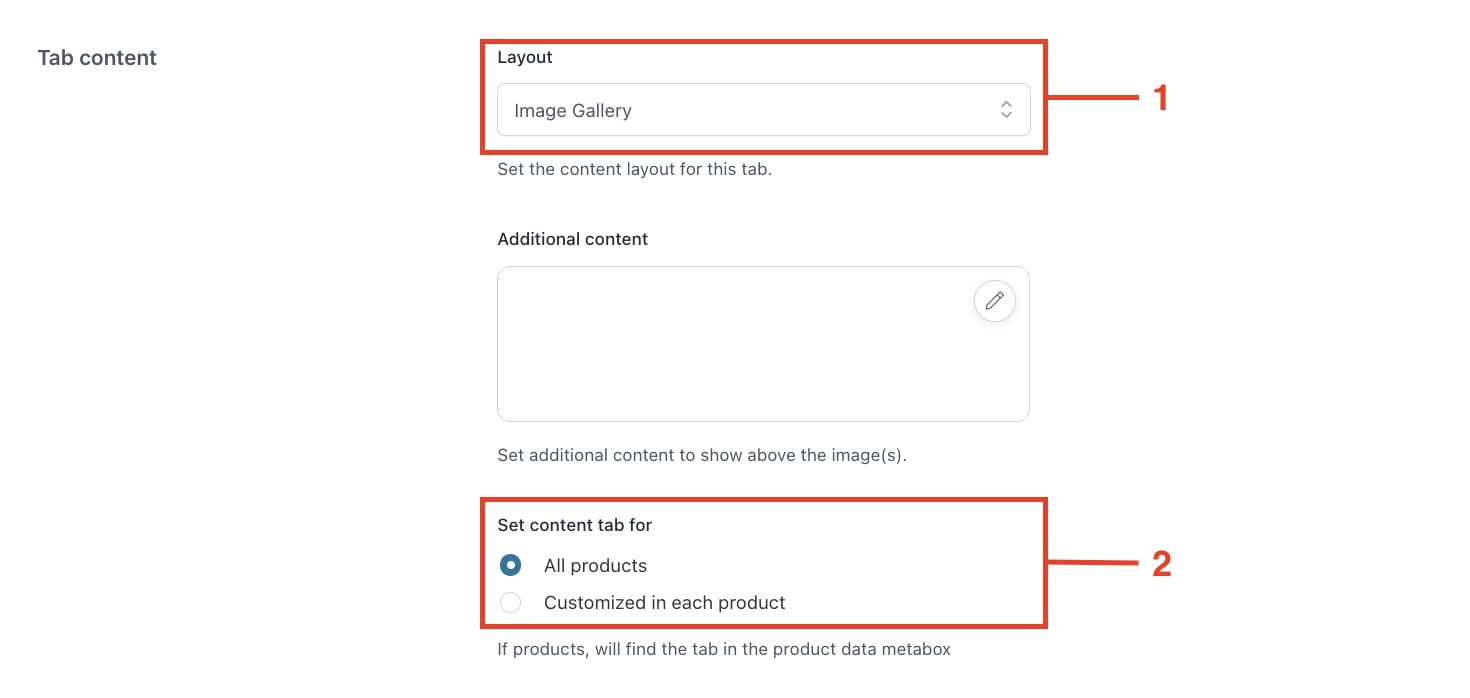Image resolution: width=1470 pixels, height=698 pixels.
Task: Click the "Image Gallery" selected value text
Action: tap(573, 111)
